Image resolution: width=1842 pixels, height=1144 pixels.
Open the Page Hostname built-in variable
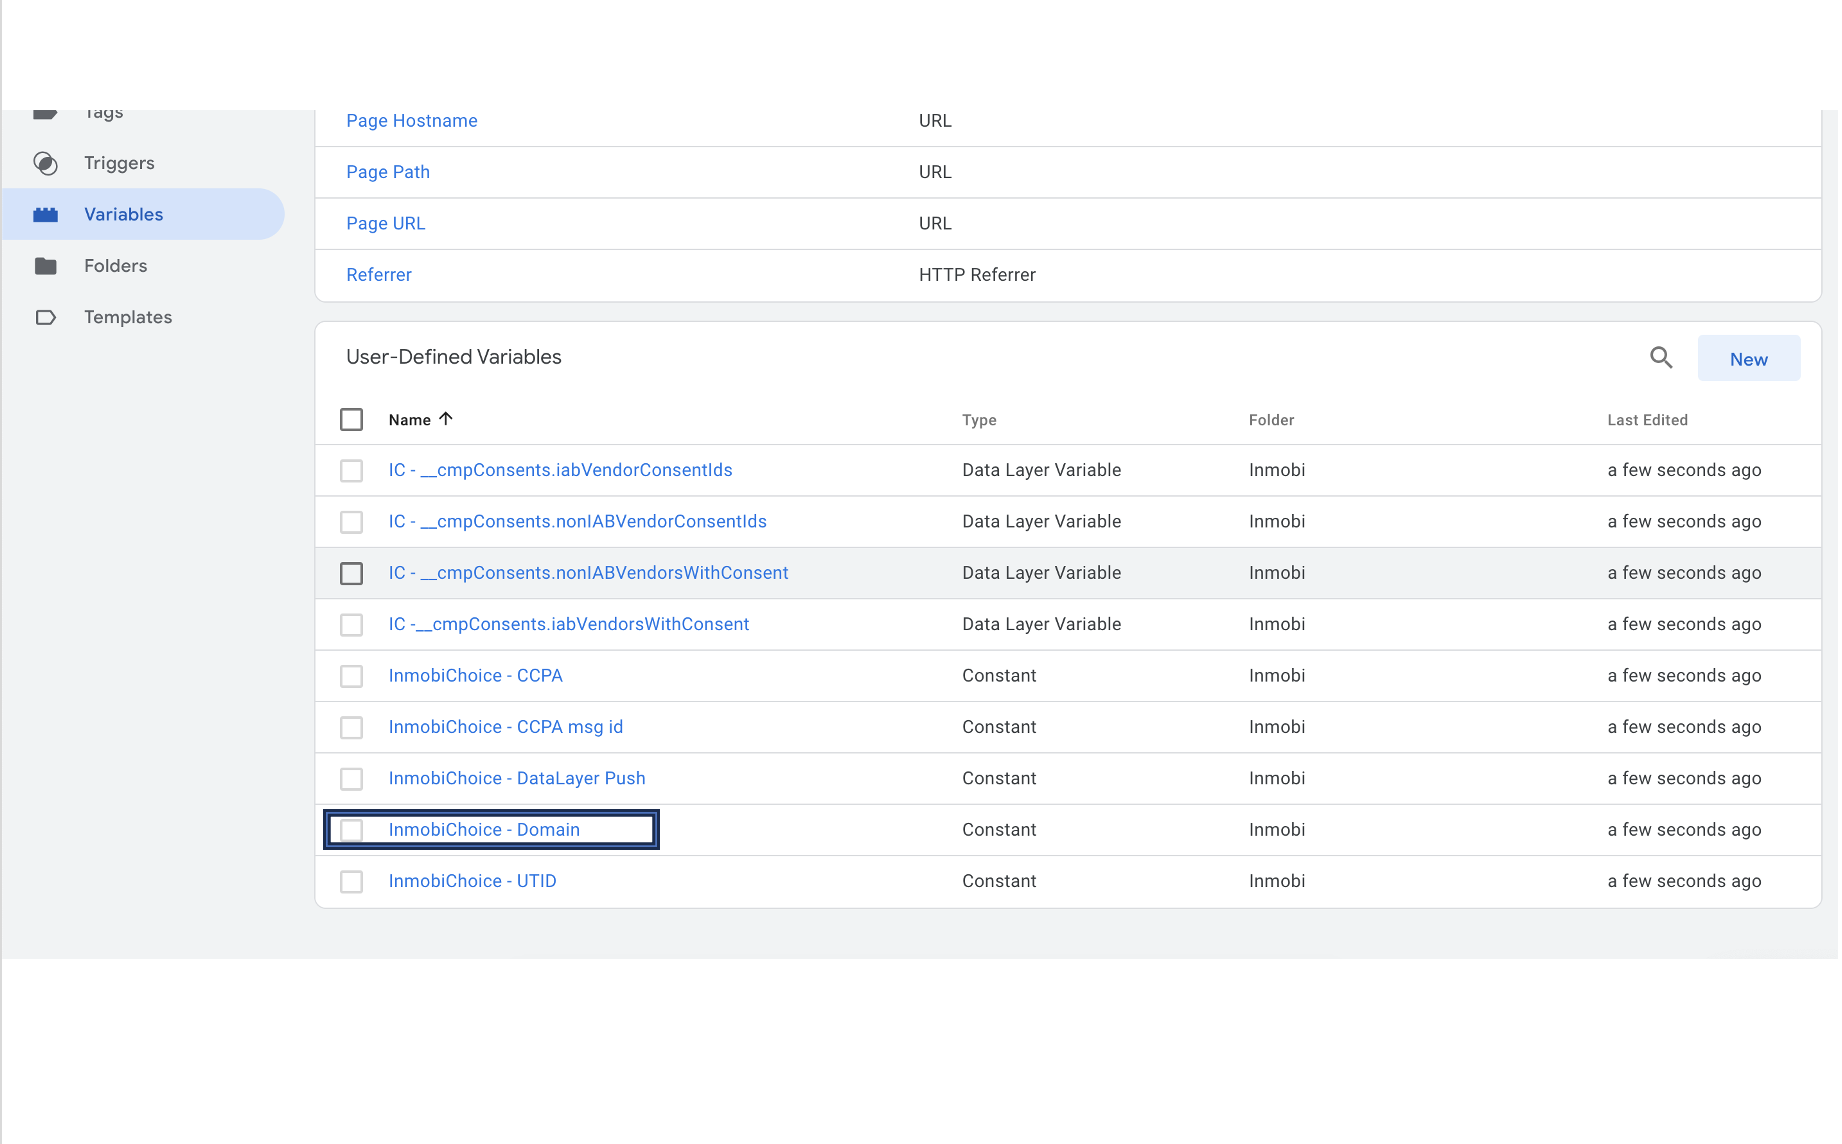[x=412, y=120]
